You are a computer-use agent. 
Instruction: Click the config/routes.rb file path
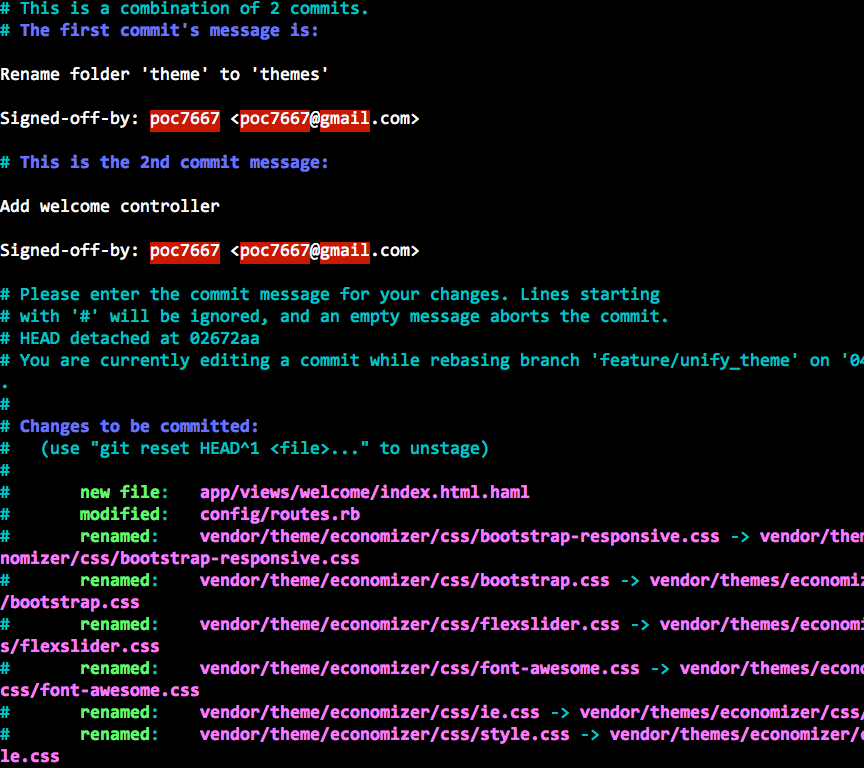tap(279, 515)
